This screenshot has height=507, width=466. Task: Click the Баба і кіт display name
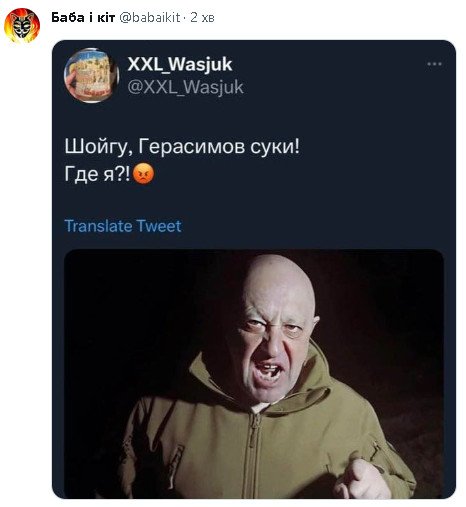coord(83,17)
